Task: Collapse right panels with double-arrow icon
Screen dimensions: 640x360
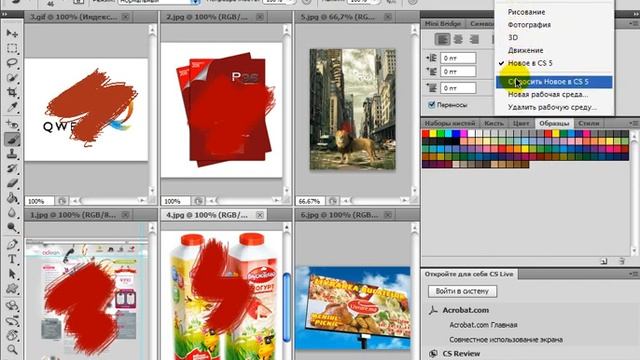Action: [x=635, y=14]
